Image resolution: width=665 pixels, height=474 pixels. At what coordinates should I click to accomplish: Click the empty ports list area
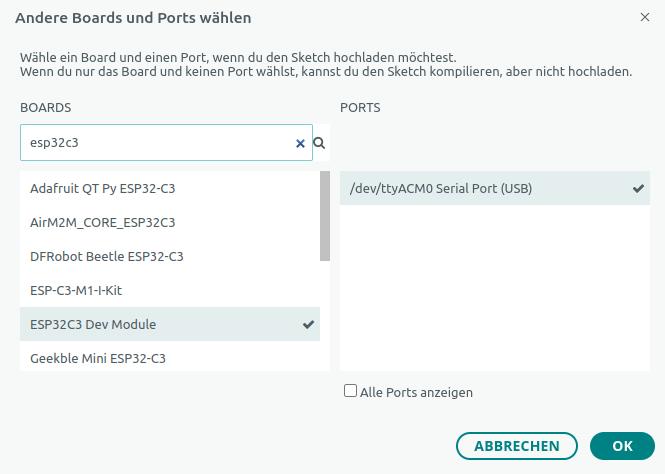click(494, 290)
